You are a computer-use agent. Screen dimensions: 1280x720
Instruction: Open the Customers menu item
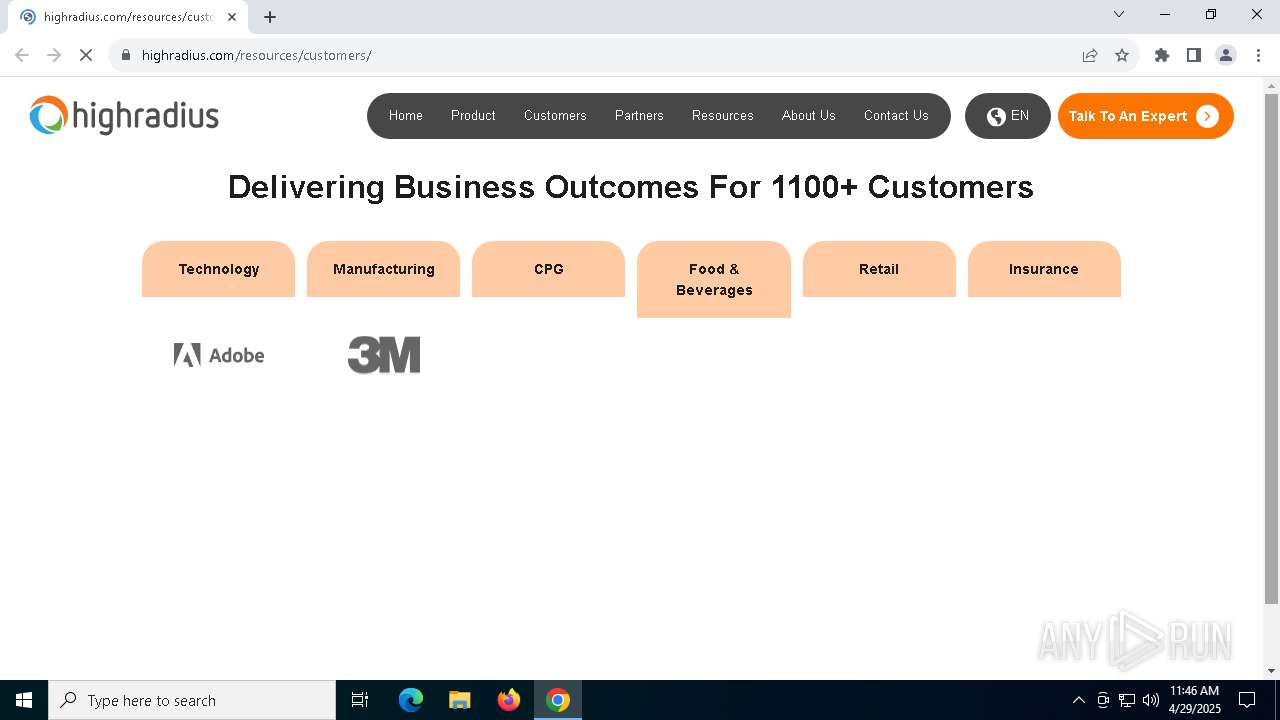click(x=555, y=116)
